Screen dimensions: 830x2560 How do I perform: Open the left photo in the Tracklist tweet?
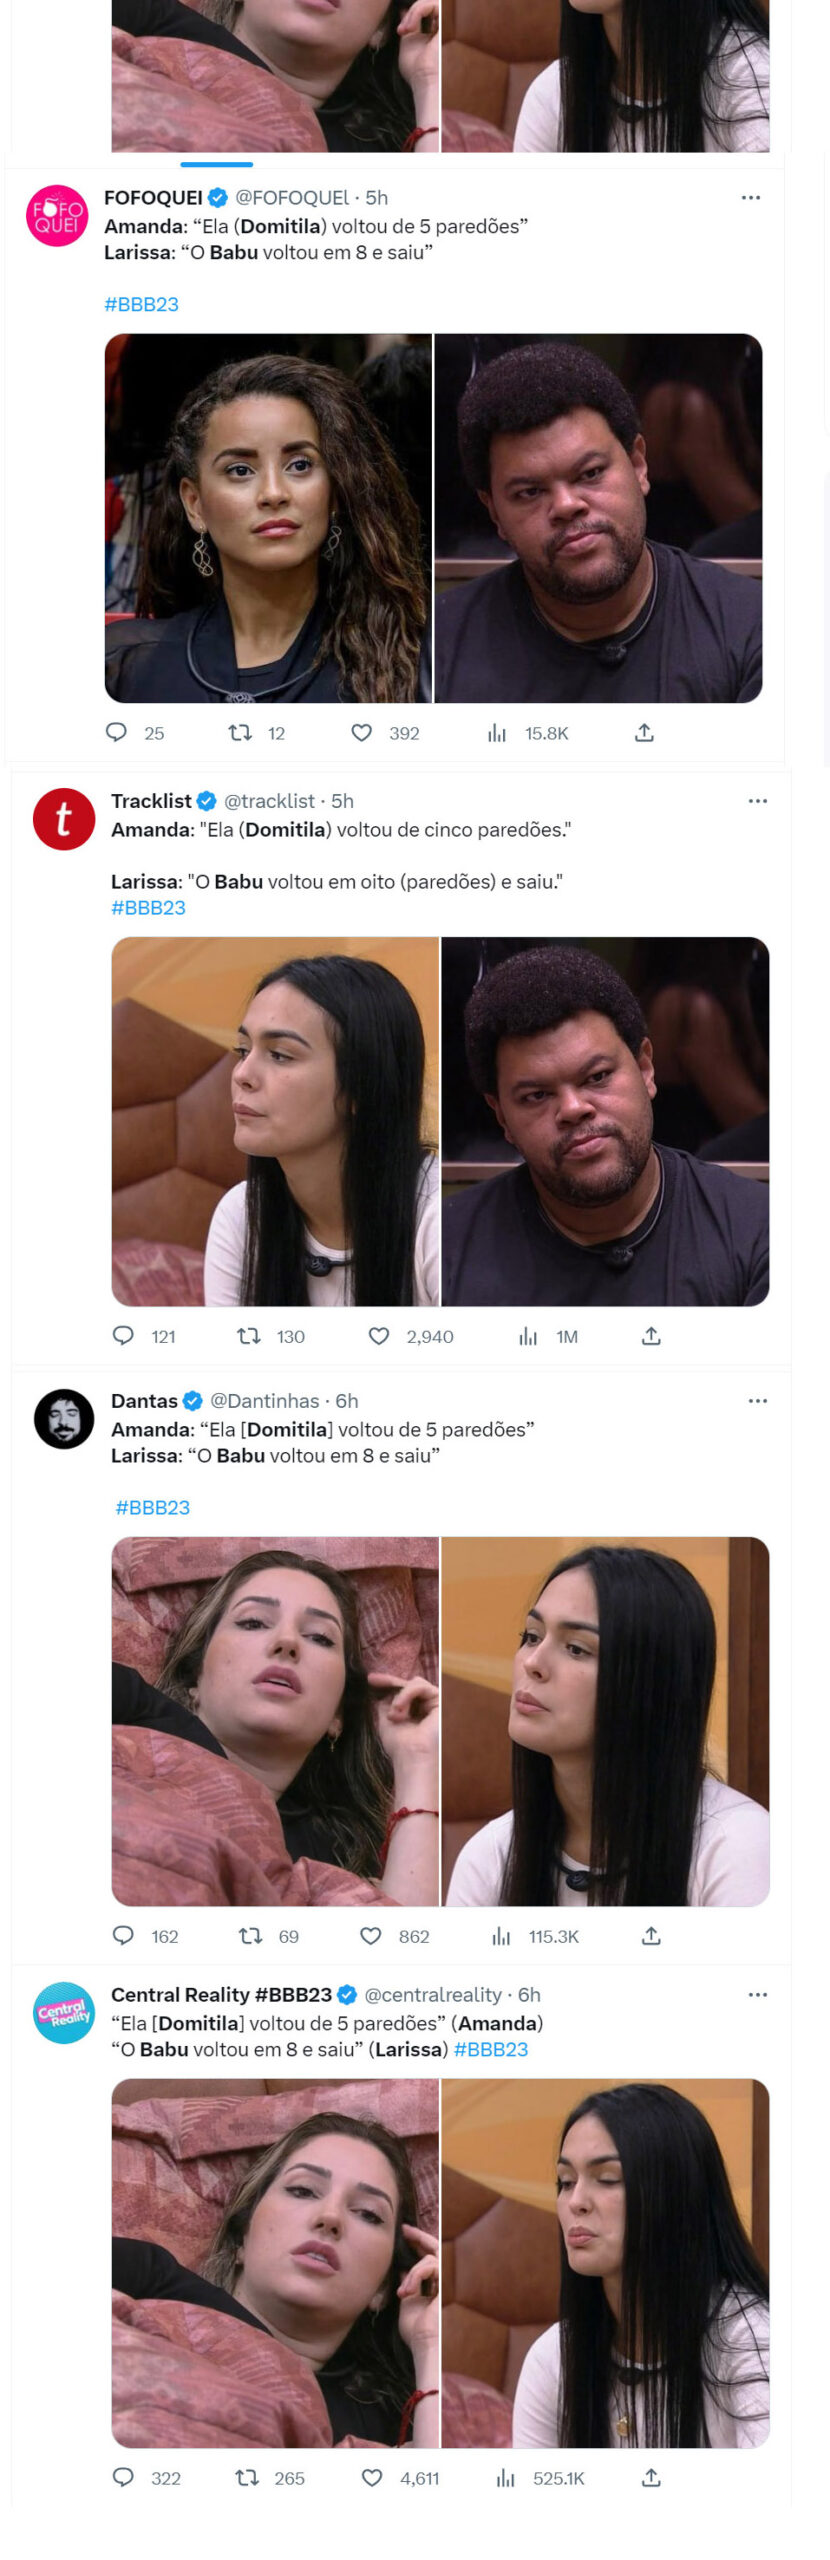point(275,1121)
